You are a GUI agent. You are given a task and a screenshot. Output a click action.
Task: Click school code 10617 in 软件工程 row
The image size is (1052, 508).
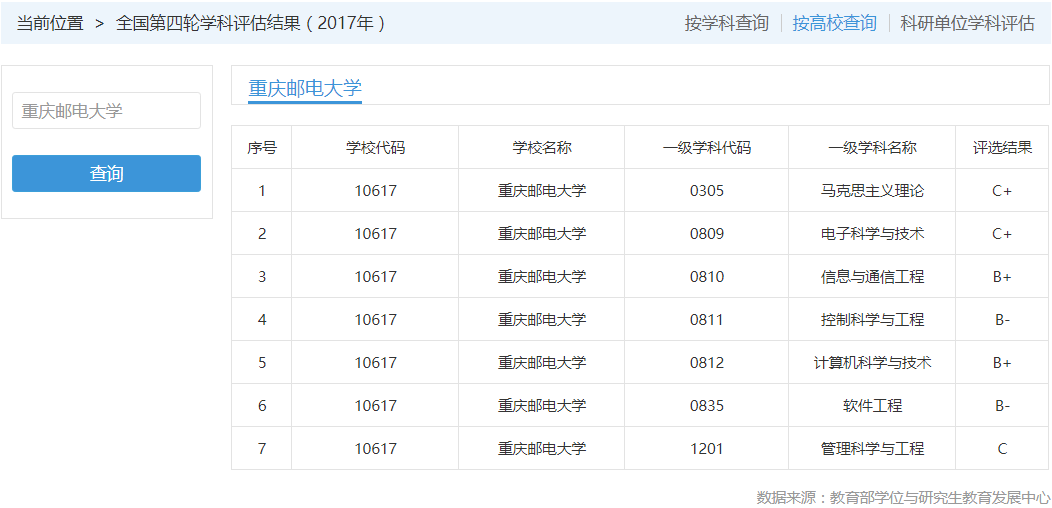(375, 405)
